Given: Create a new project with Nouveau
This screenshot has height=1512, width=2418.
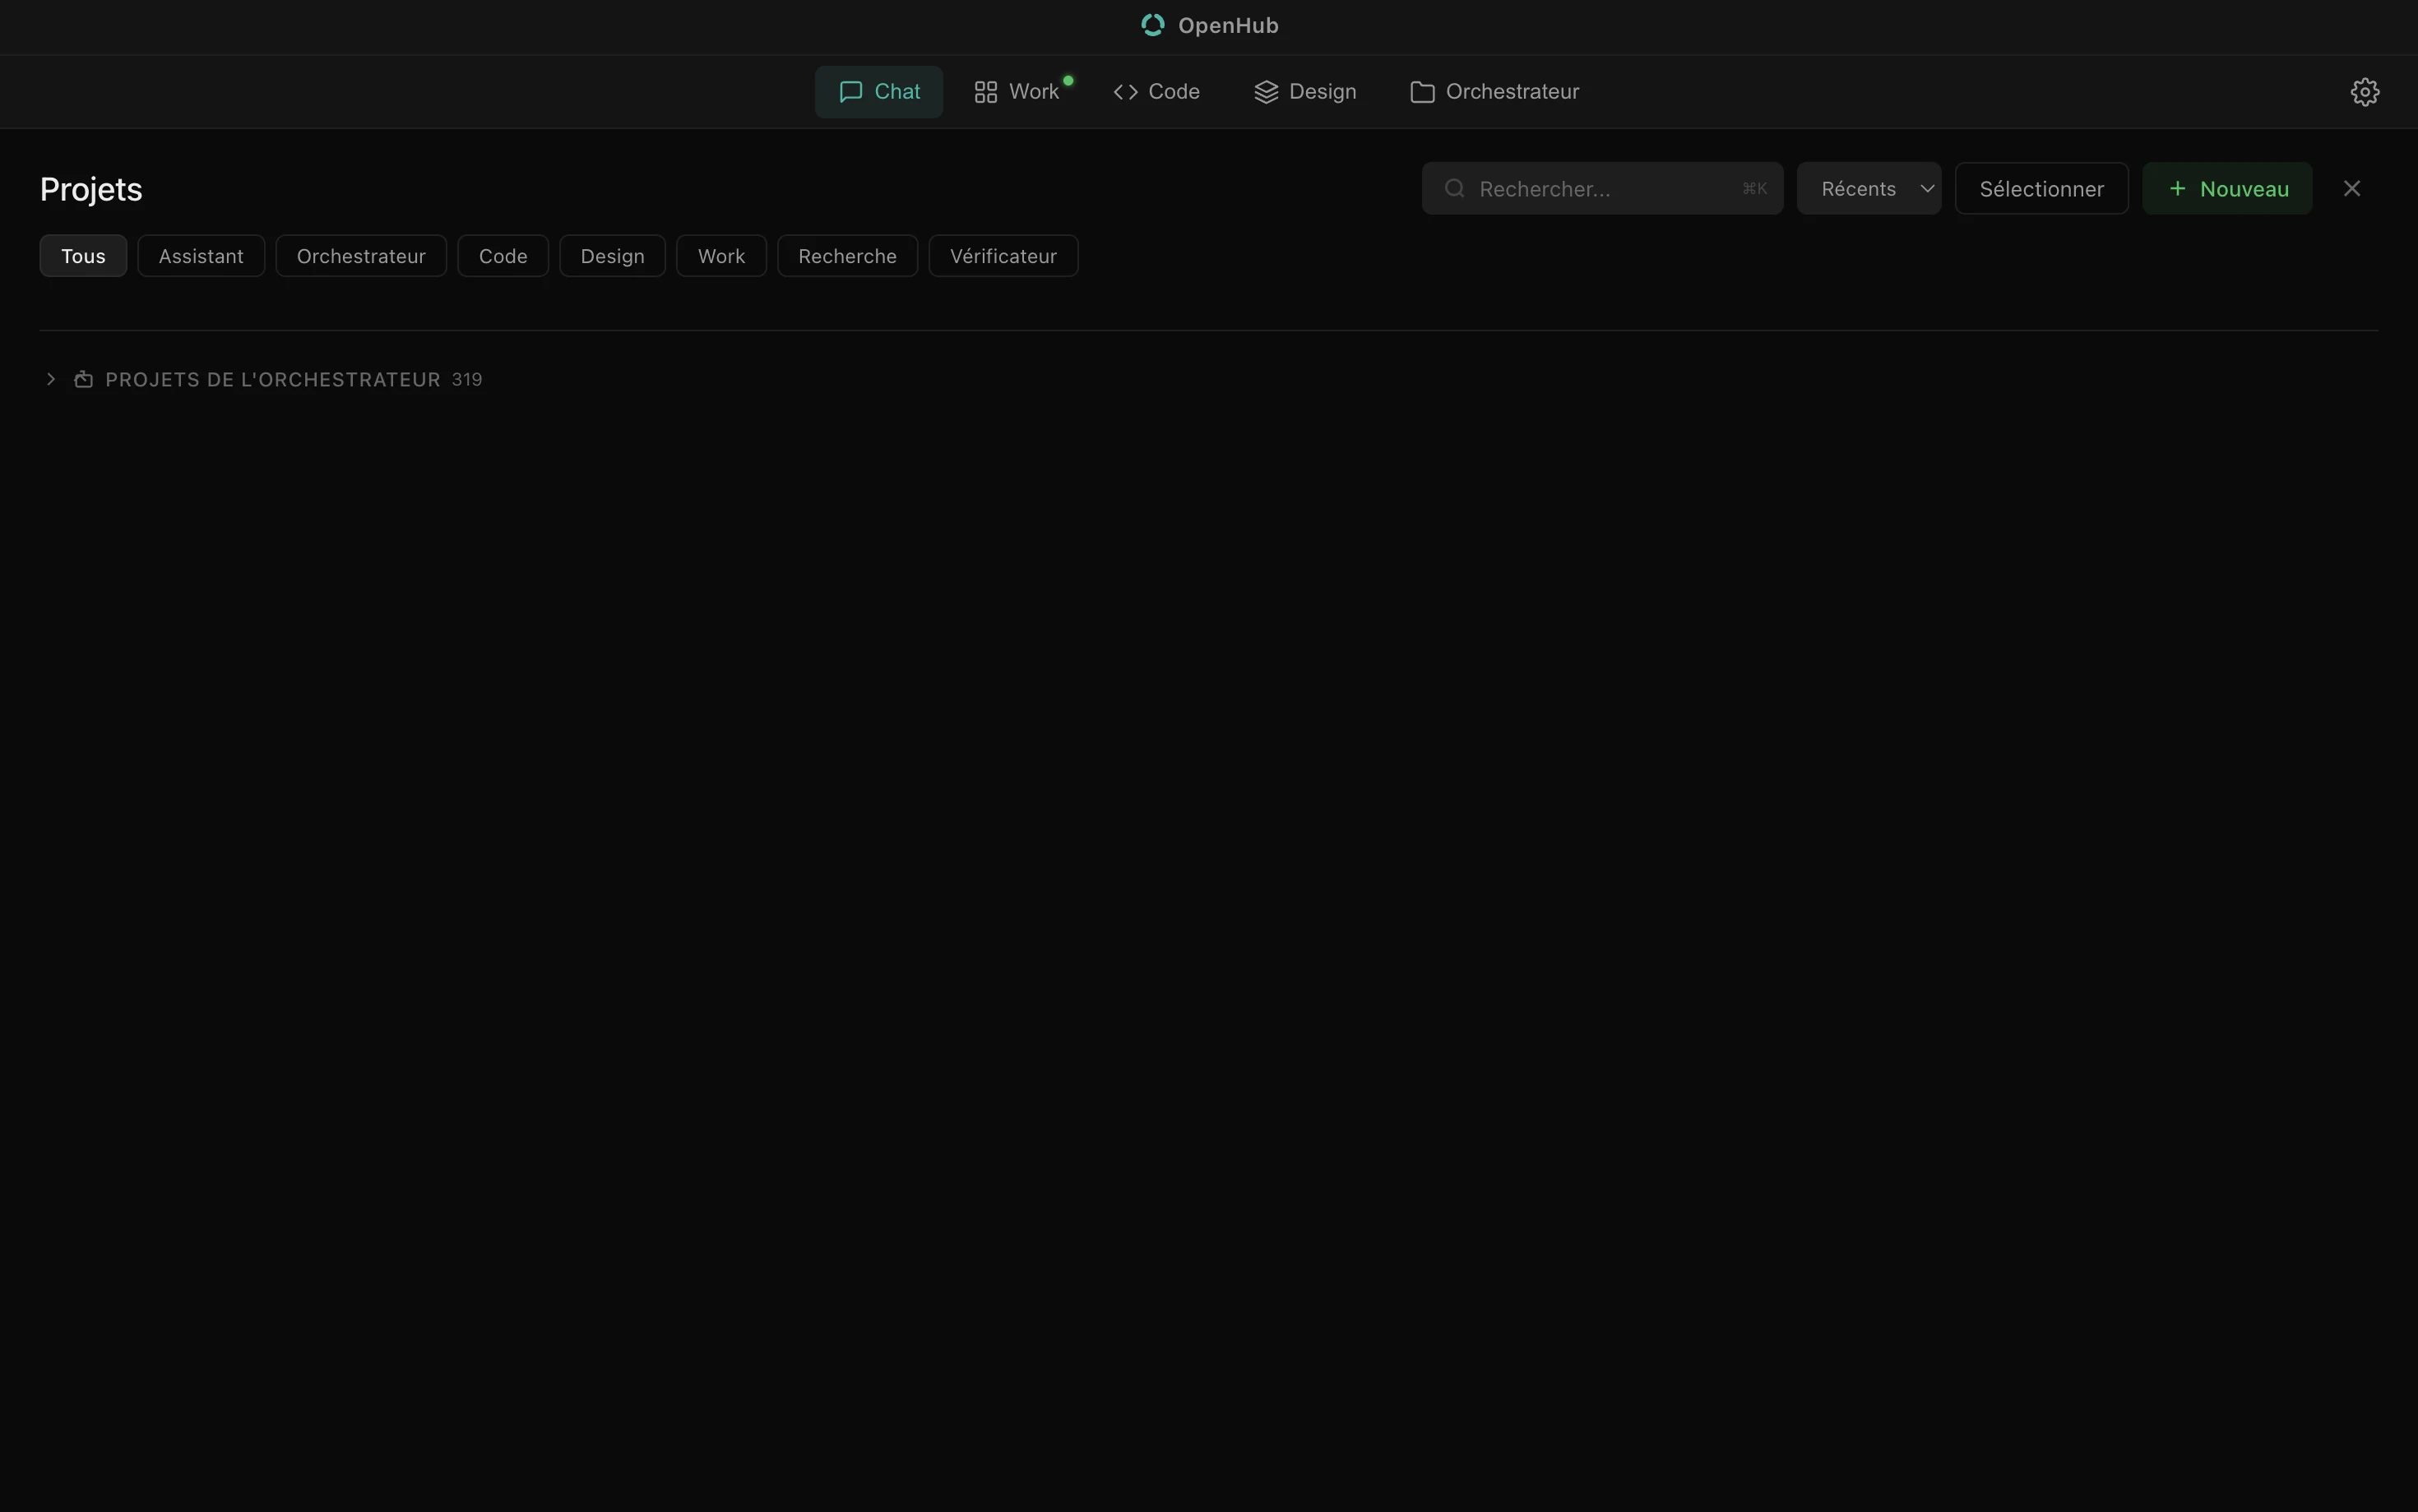Looking at the screenshot, I should [x=2226, y=188].
